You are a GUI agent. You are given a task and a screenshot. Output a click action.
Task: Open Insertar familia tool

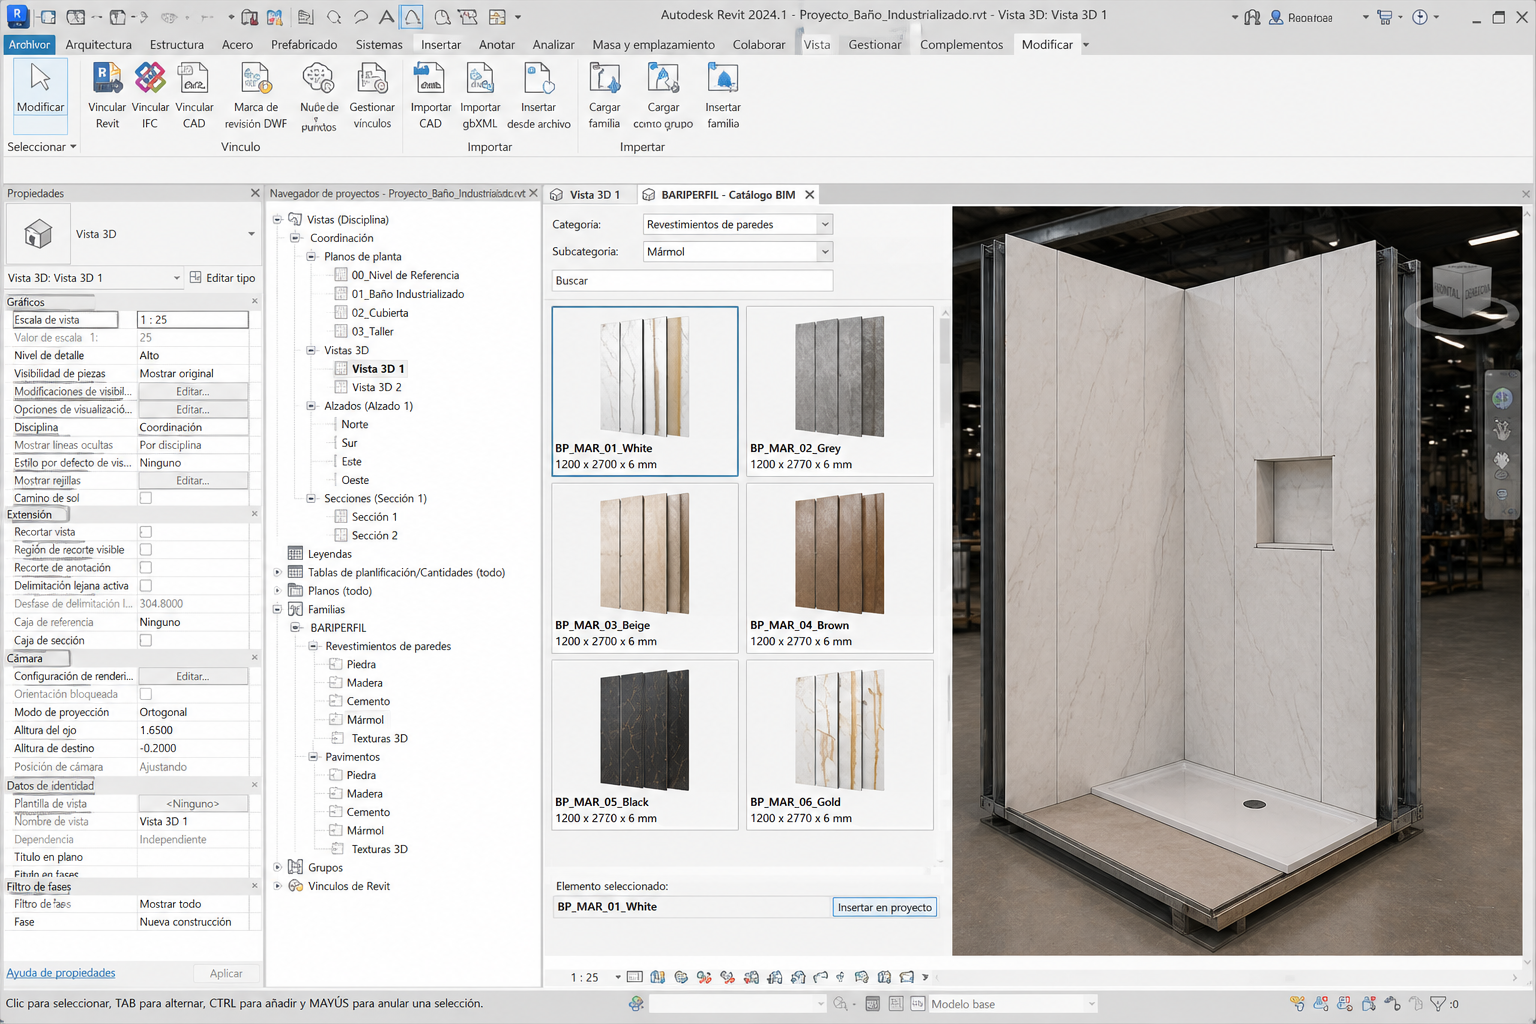pyautogui.click(x=723, y=95)
